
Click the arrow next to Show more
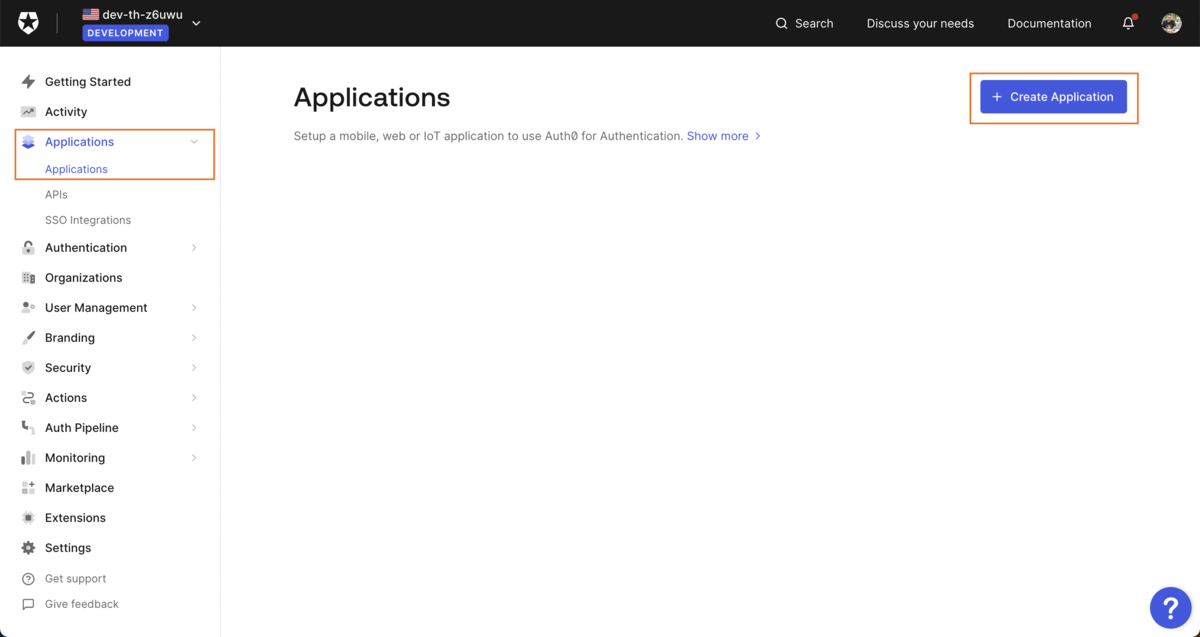point(758,136)
